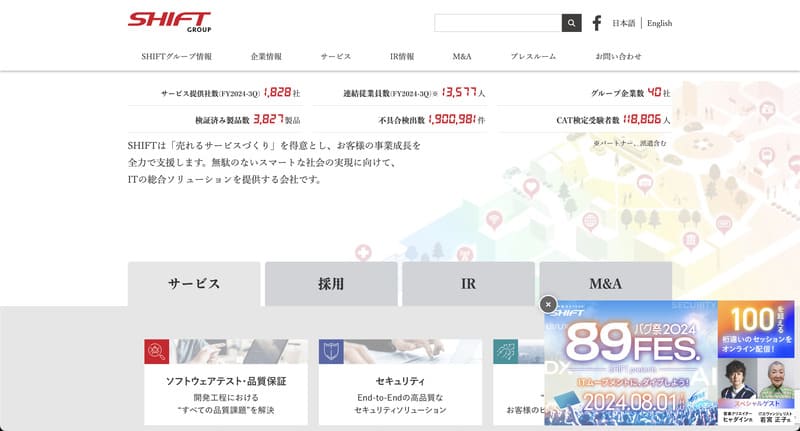Expand the IR情報 navigation menu
The width and height of the screenshot is (800, 431).
pos(402,57)
